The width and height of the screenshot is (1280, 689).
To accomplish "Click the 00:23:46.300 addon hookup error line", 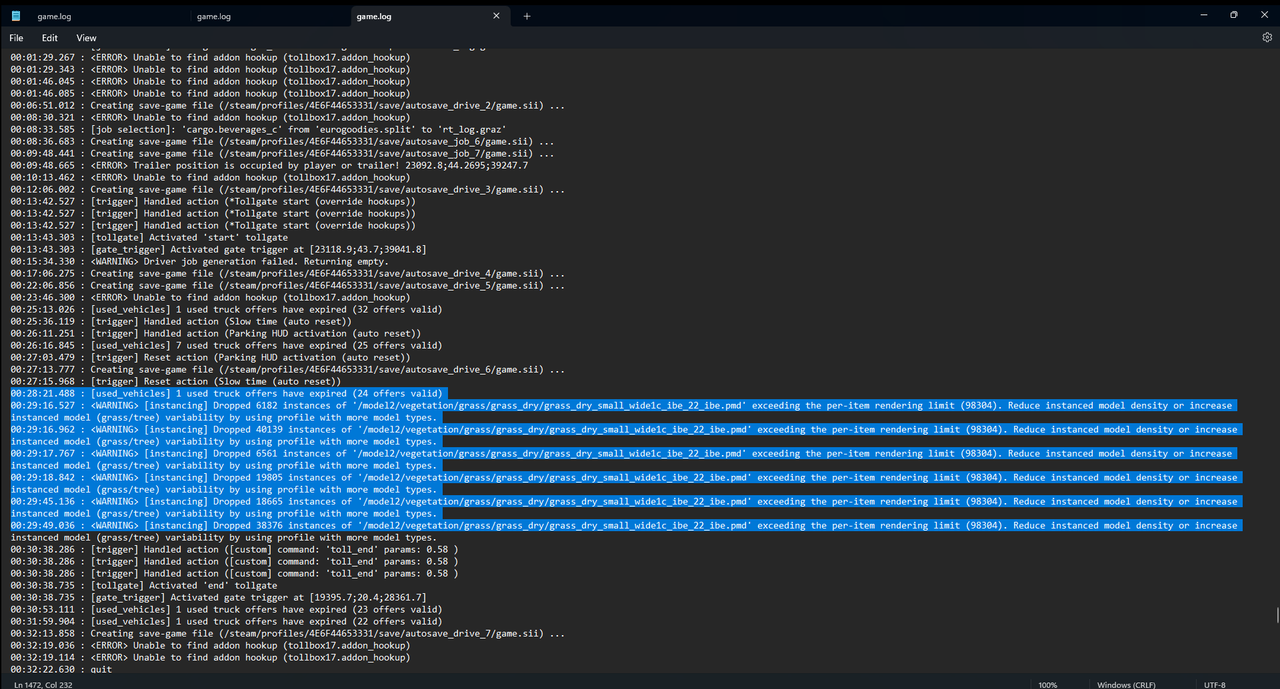I will tap(210, 297).
